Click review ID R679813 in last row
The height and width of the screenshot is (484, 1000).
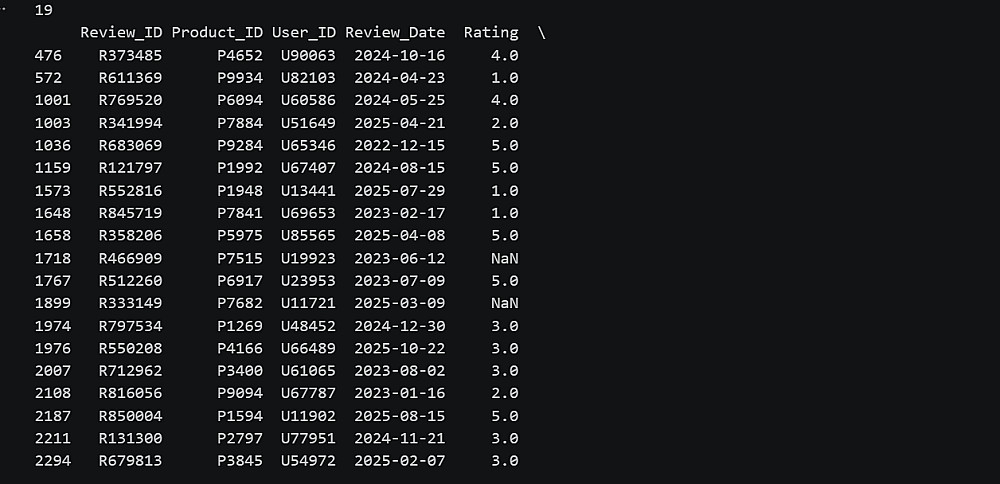(x=130, y=461)
